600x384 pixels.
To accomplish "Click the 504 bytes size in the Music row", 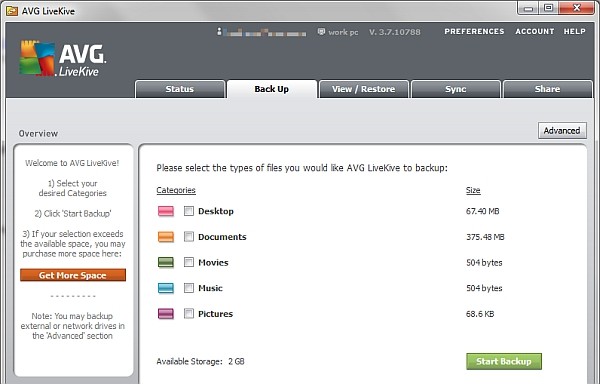I will 484,288.
